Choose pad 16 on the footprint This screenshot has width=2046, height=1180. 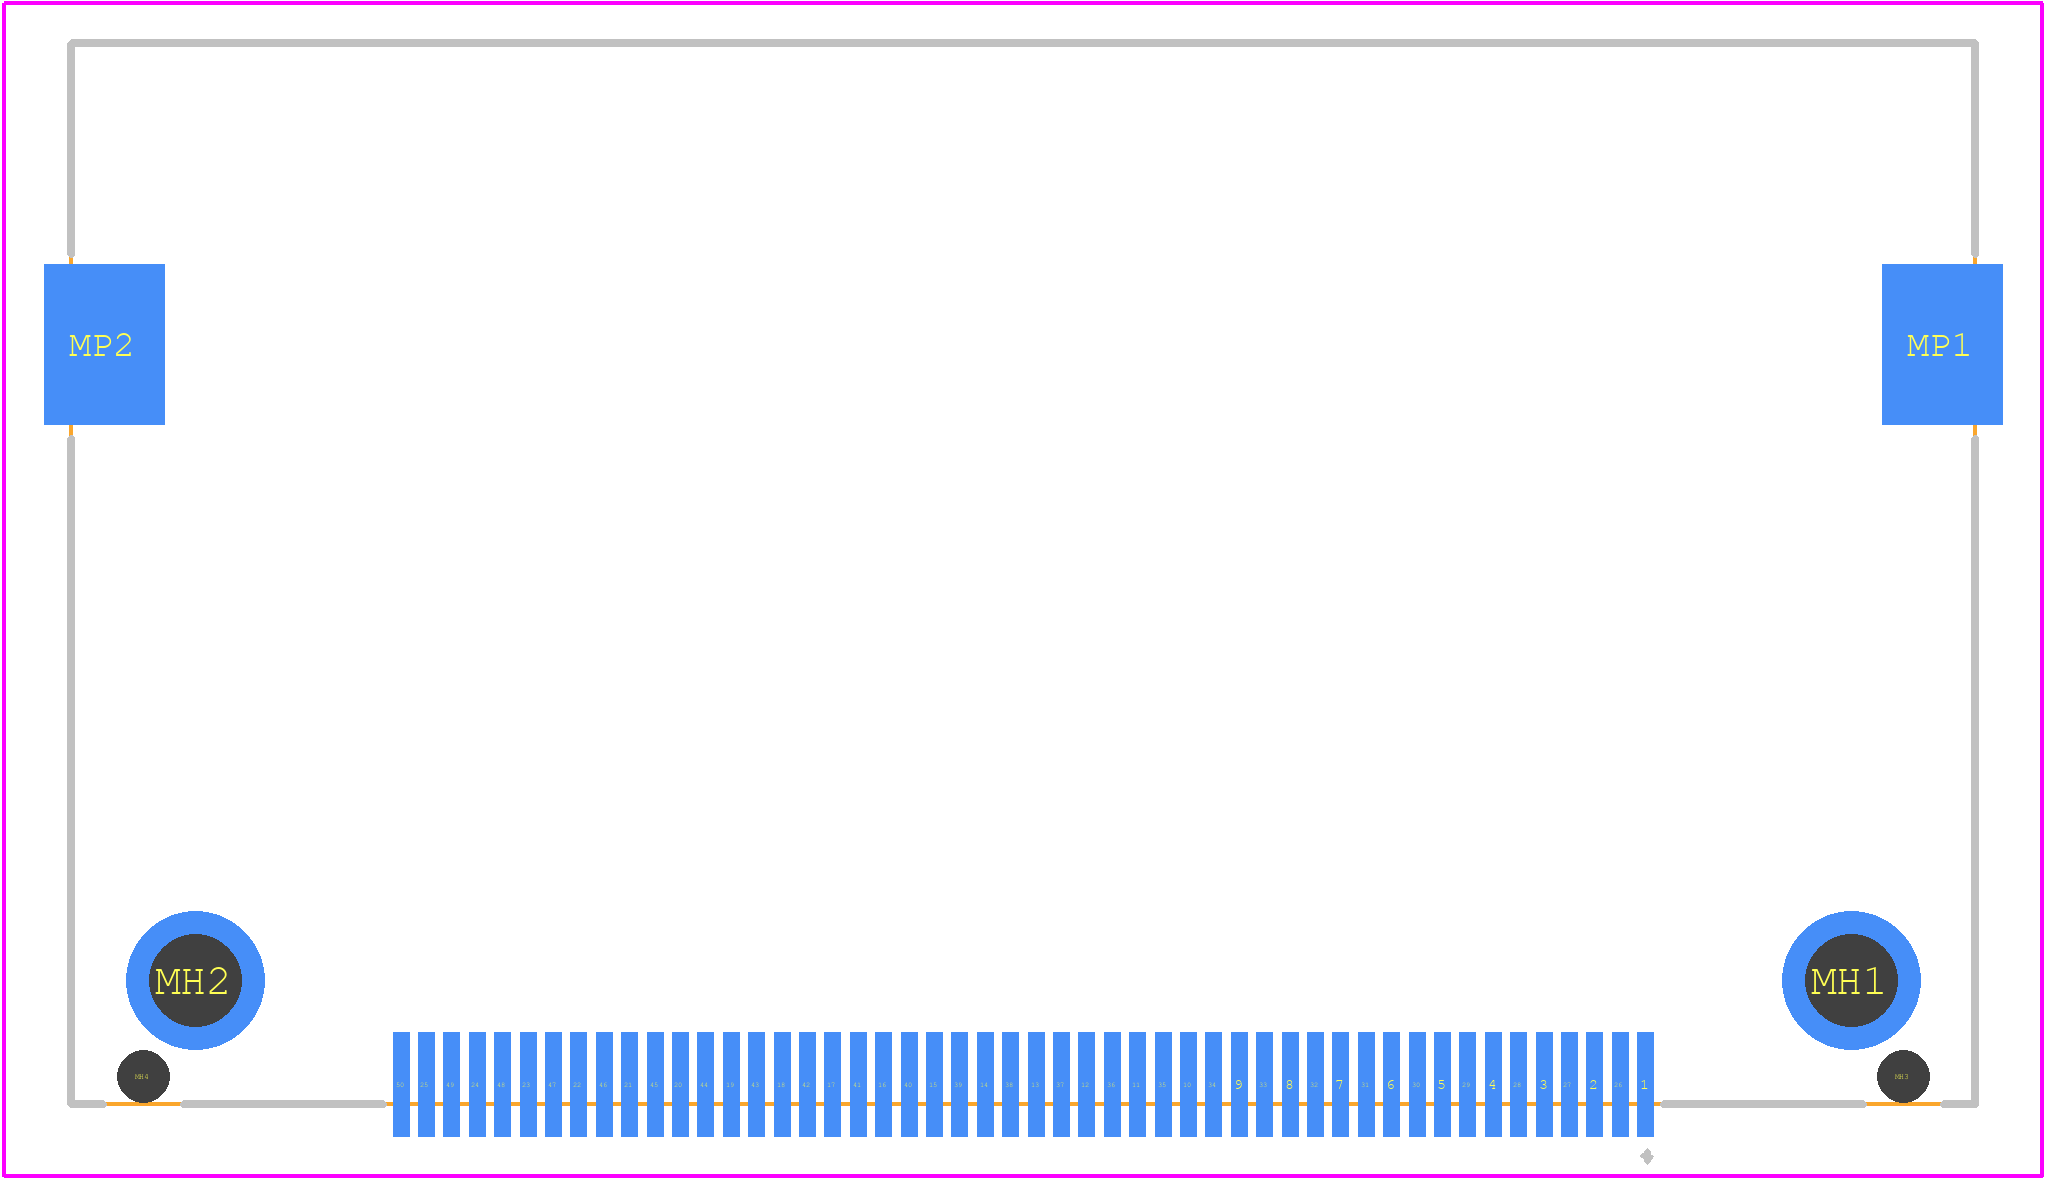(x=883, y=1084)
